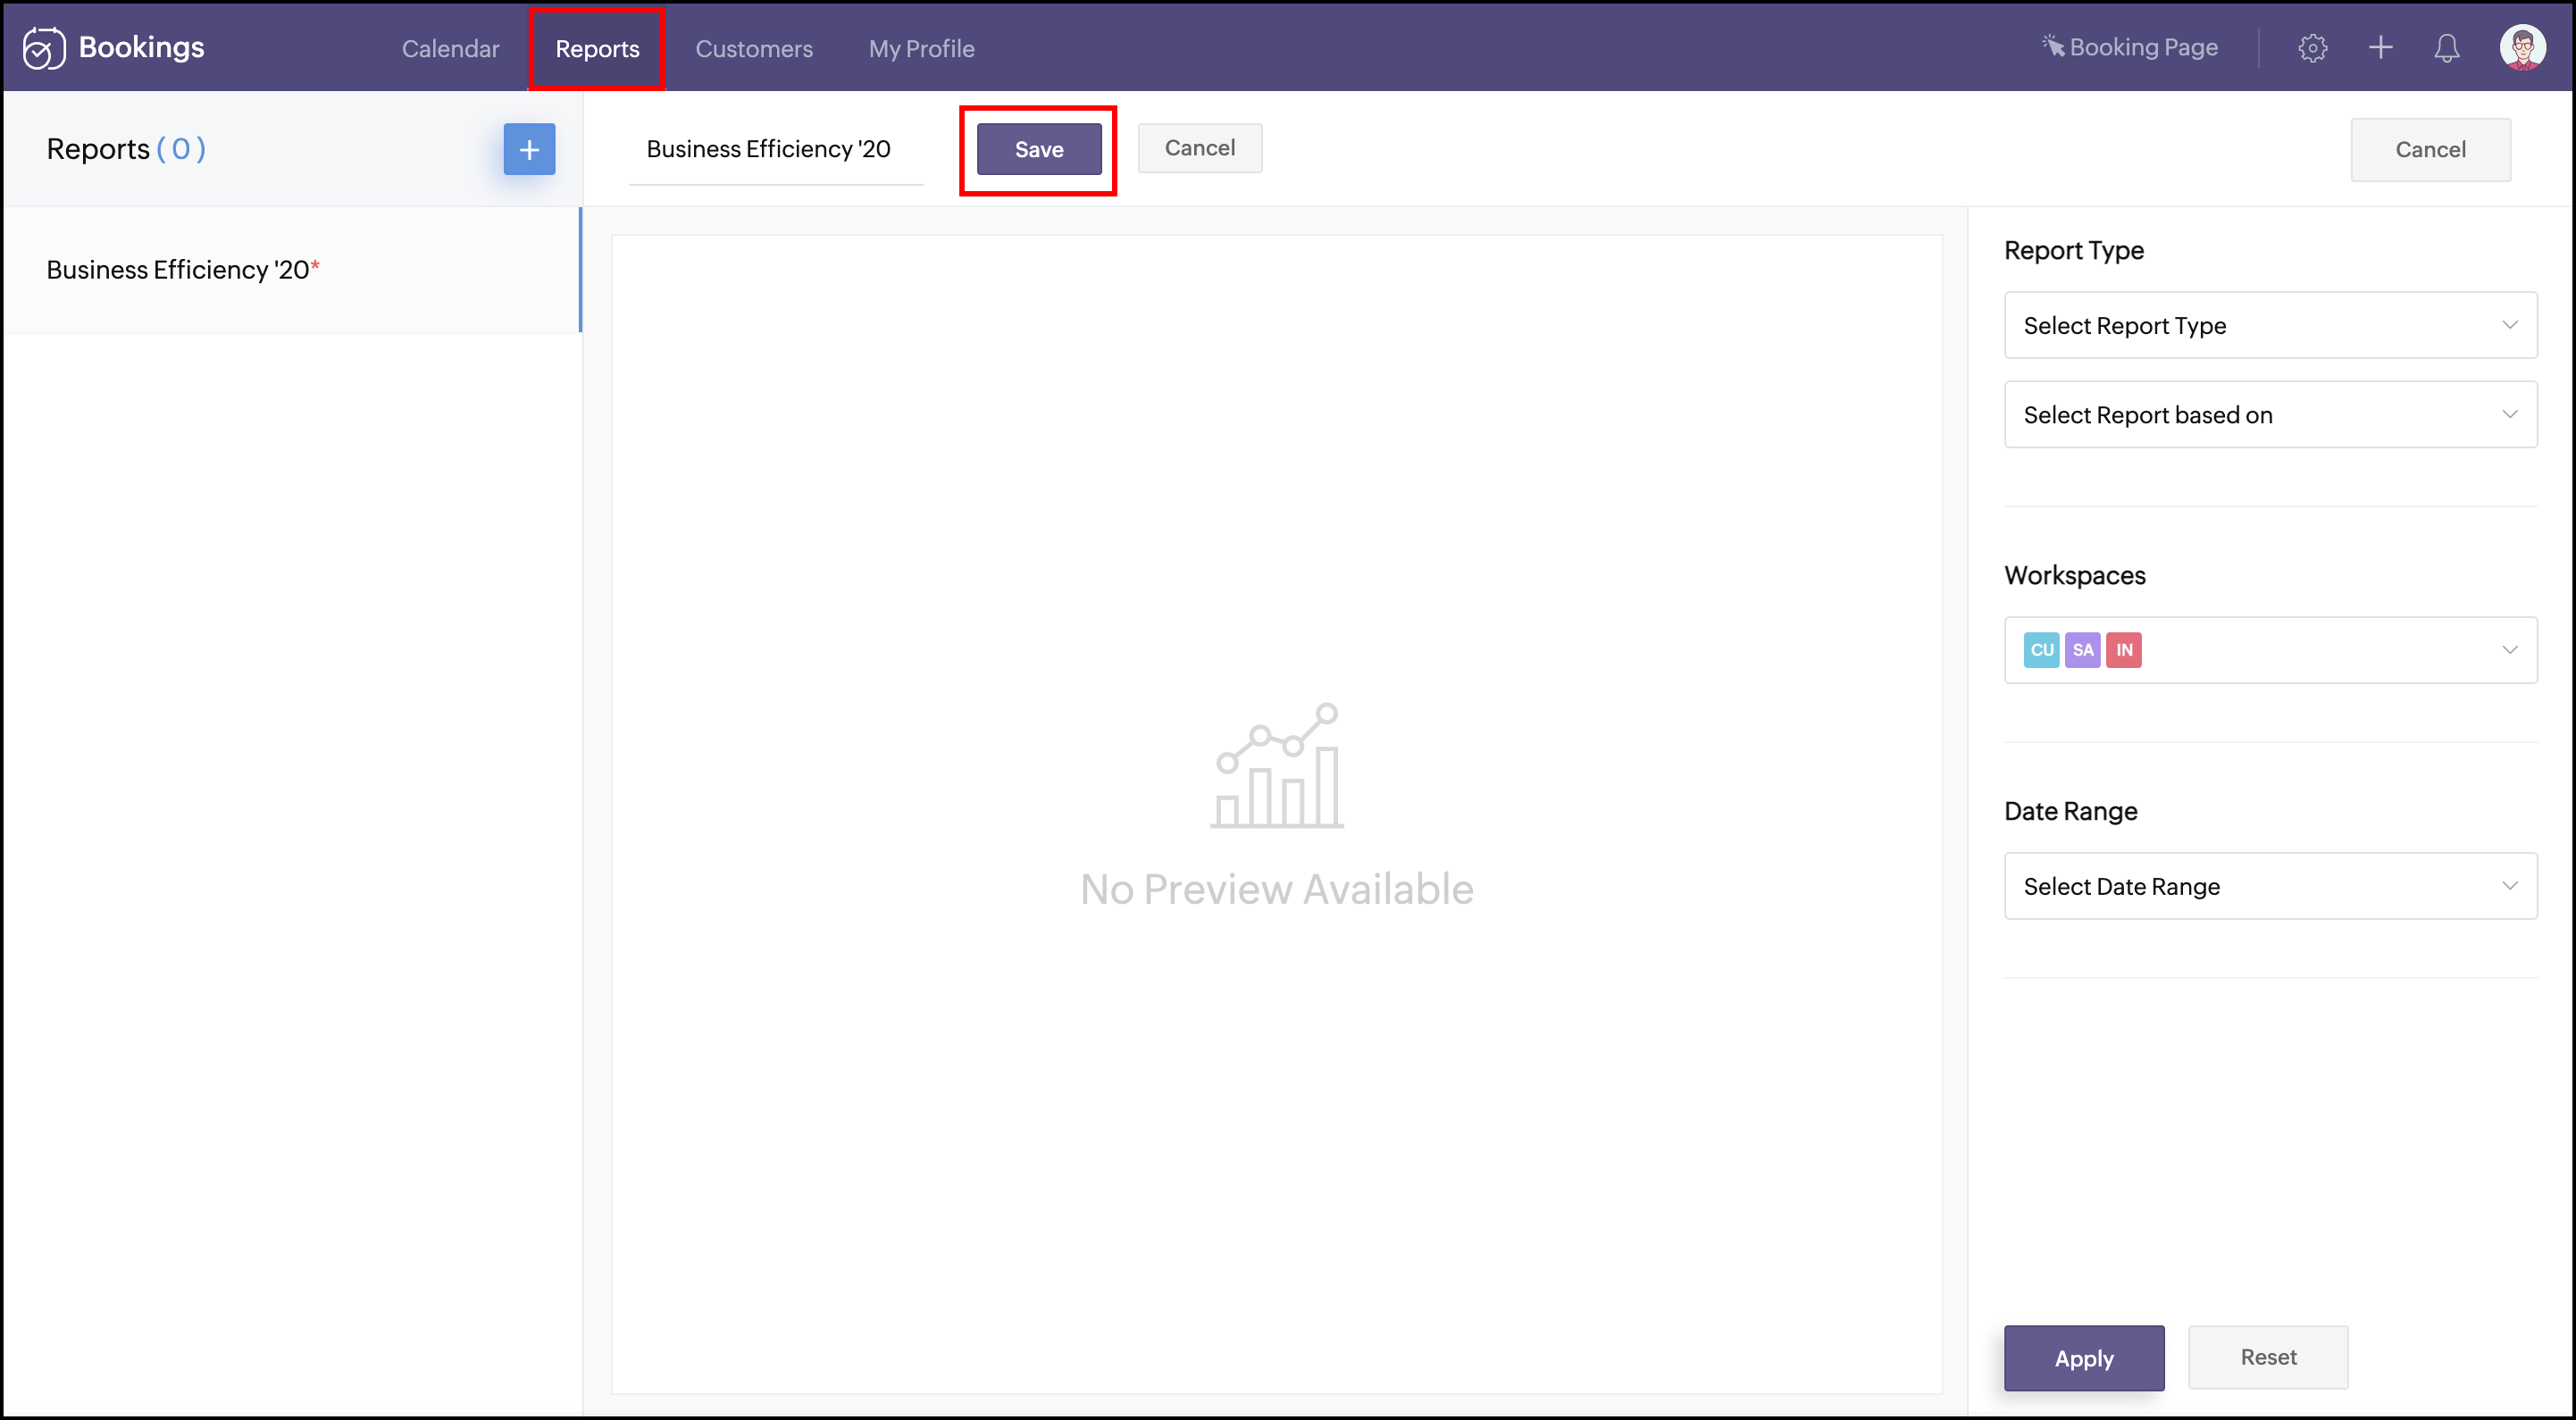
Task: Add new report with blue plus button
Action: 529,149
